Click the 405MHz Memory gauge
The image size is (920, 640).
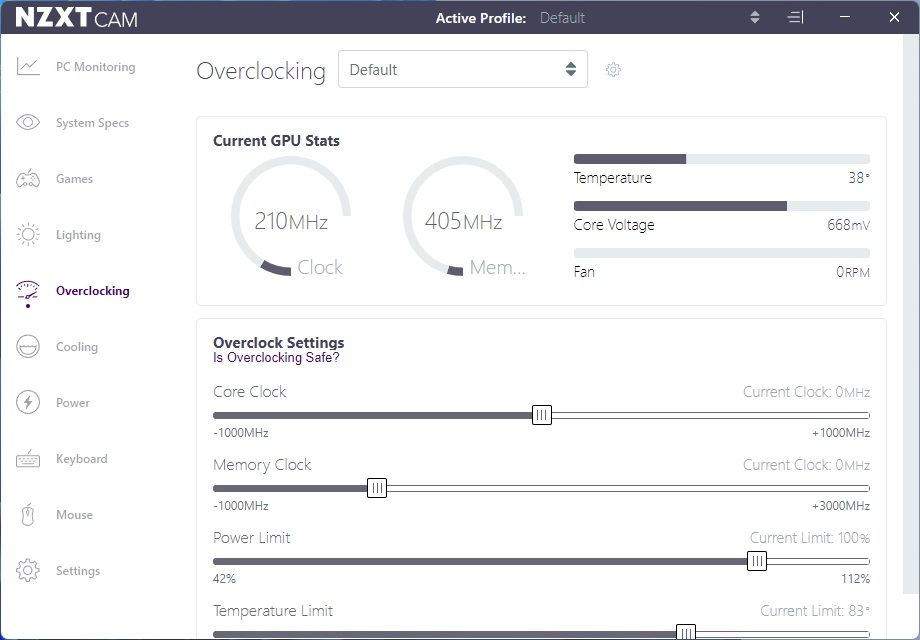[463, 216]
